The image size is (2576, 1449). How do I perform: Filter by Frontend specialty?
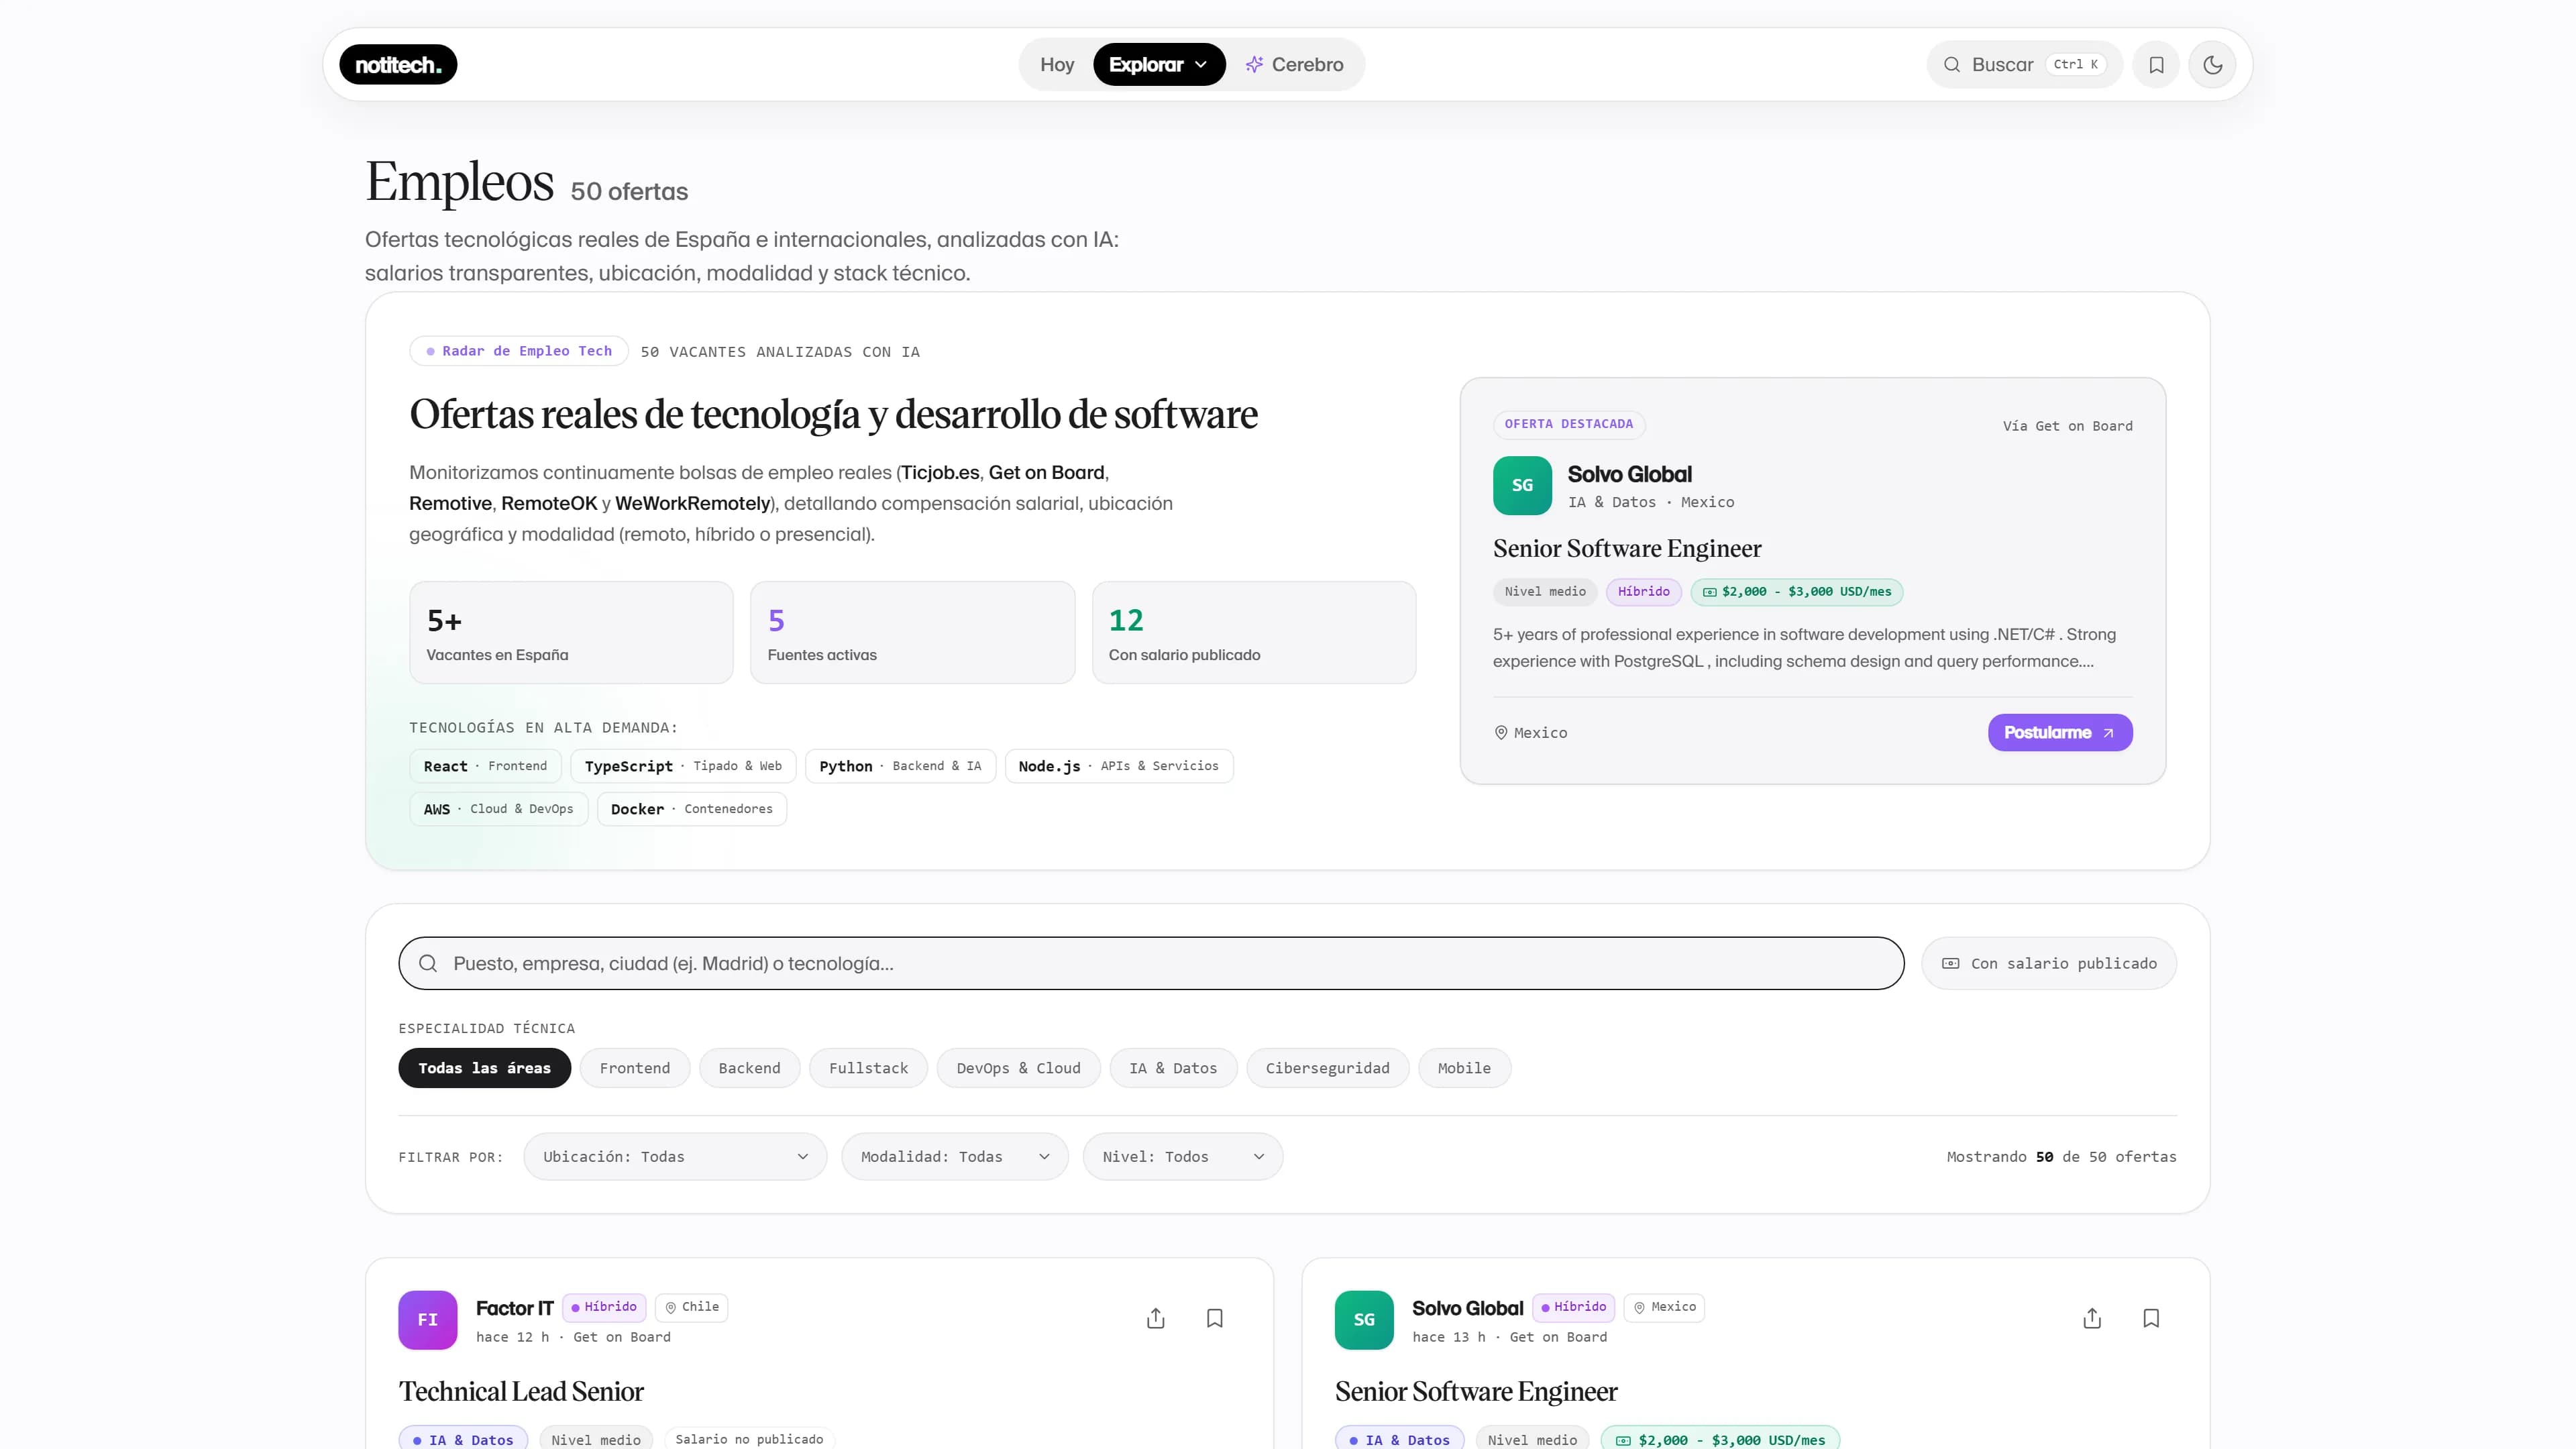(x=635, y=1068)
